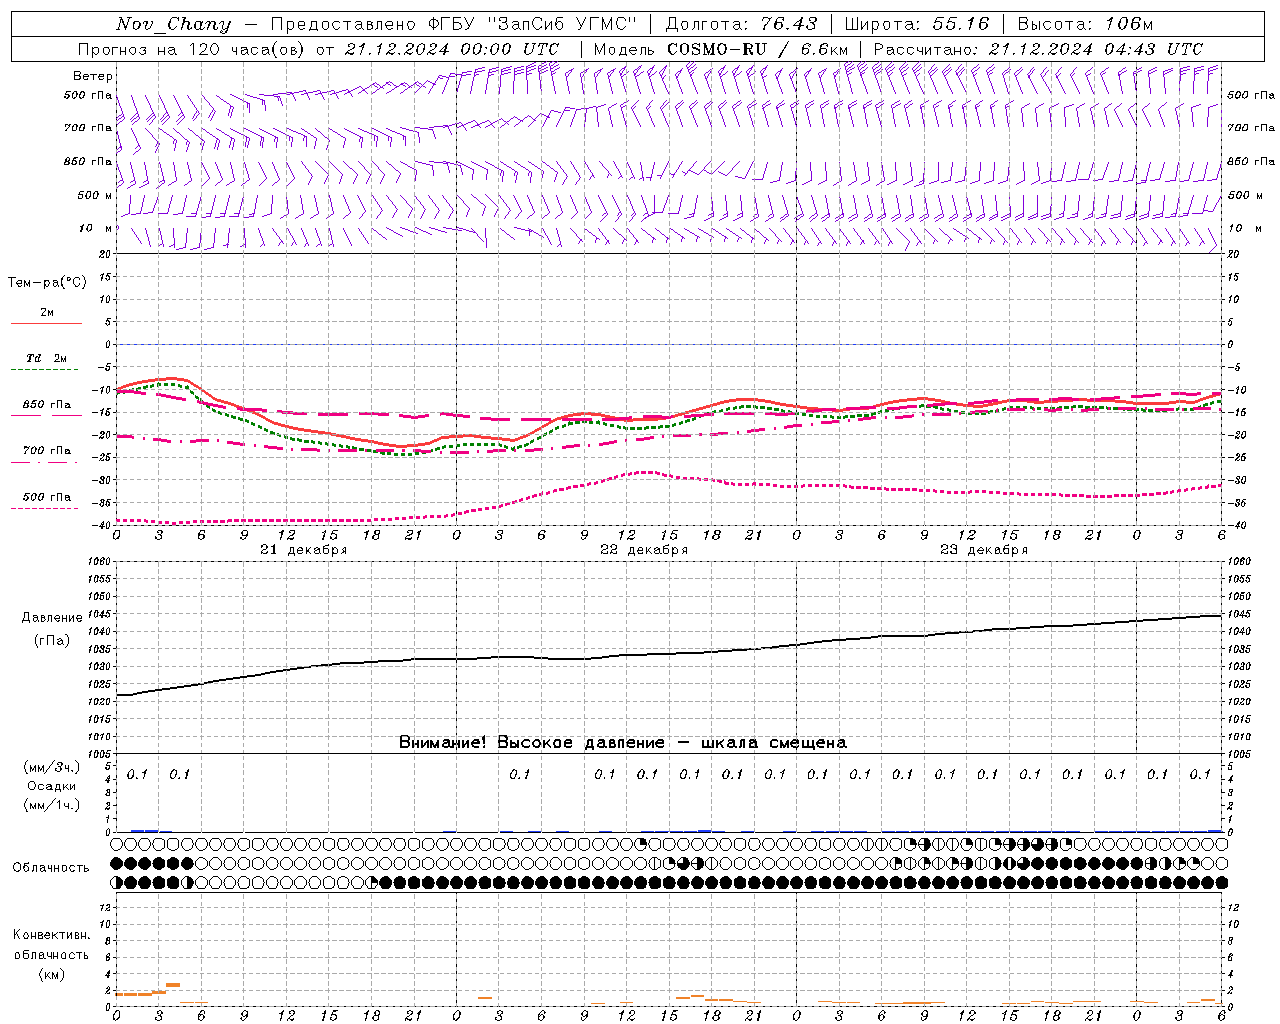The image size is (1280, 1024).
Task: Click the '2м' temperature legend entry
Action: coord(47,313)
